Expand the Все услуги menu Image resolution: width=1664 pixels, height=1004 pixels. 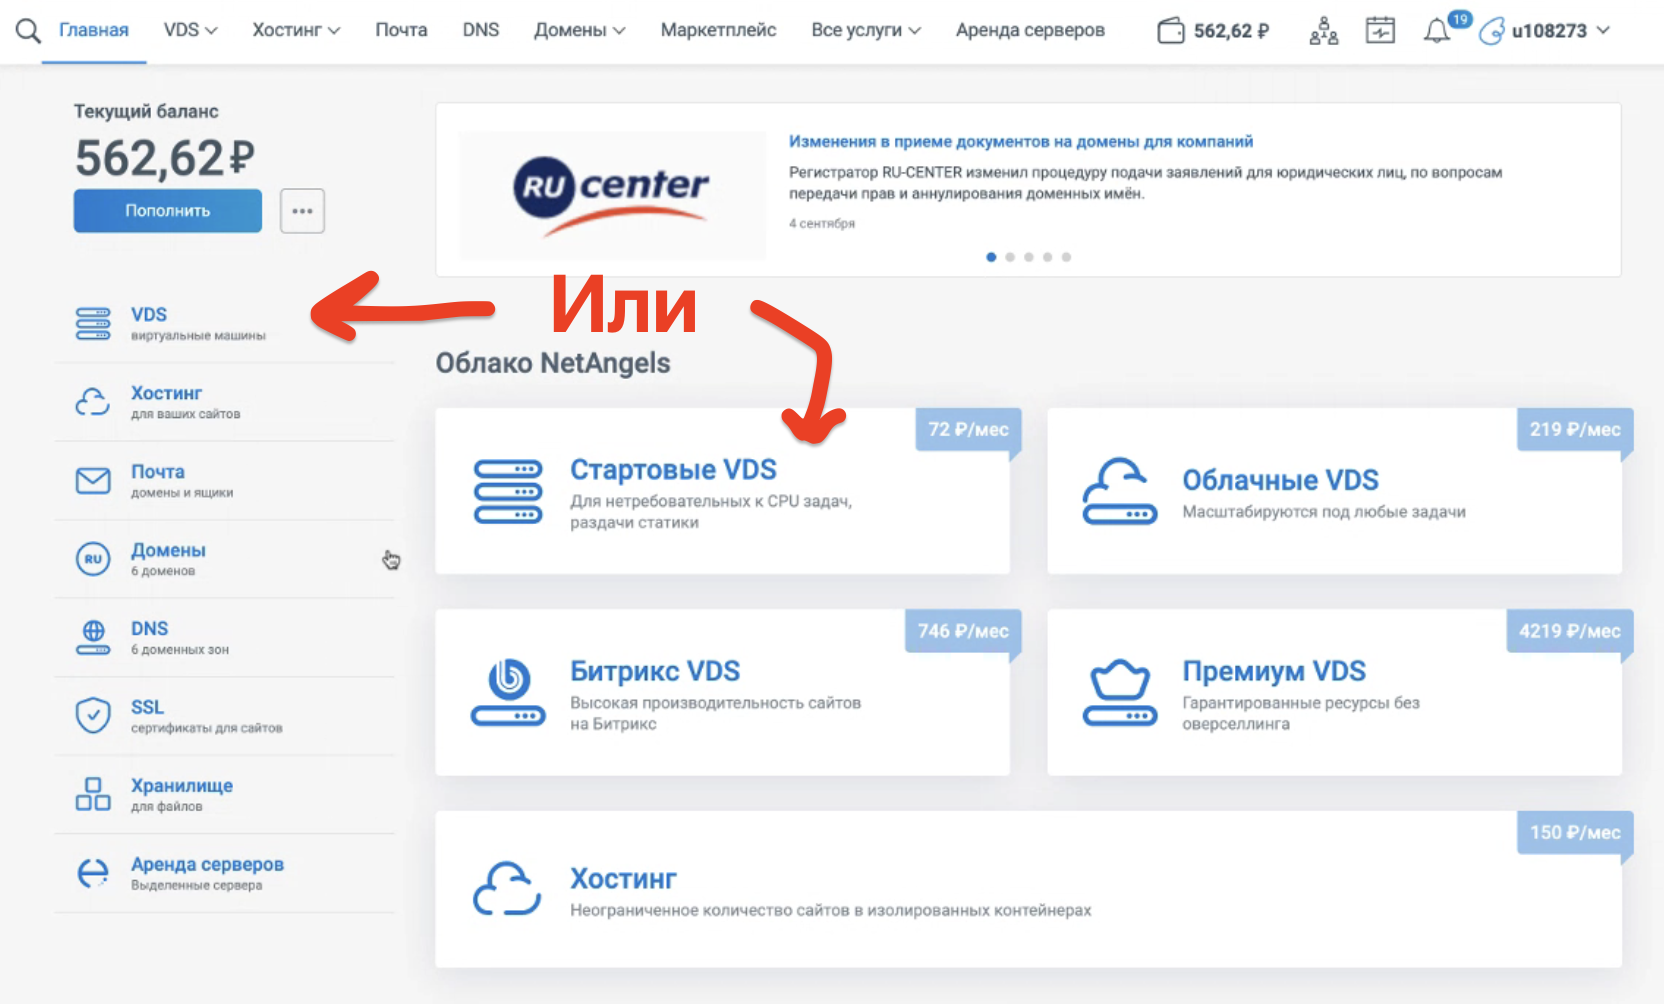(865, 31)
